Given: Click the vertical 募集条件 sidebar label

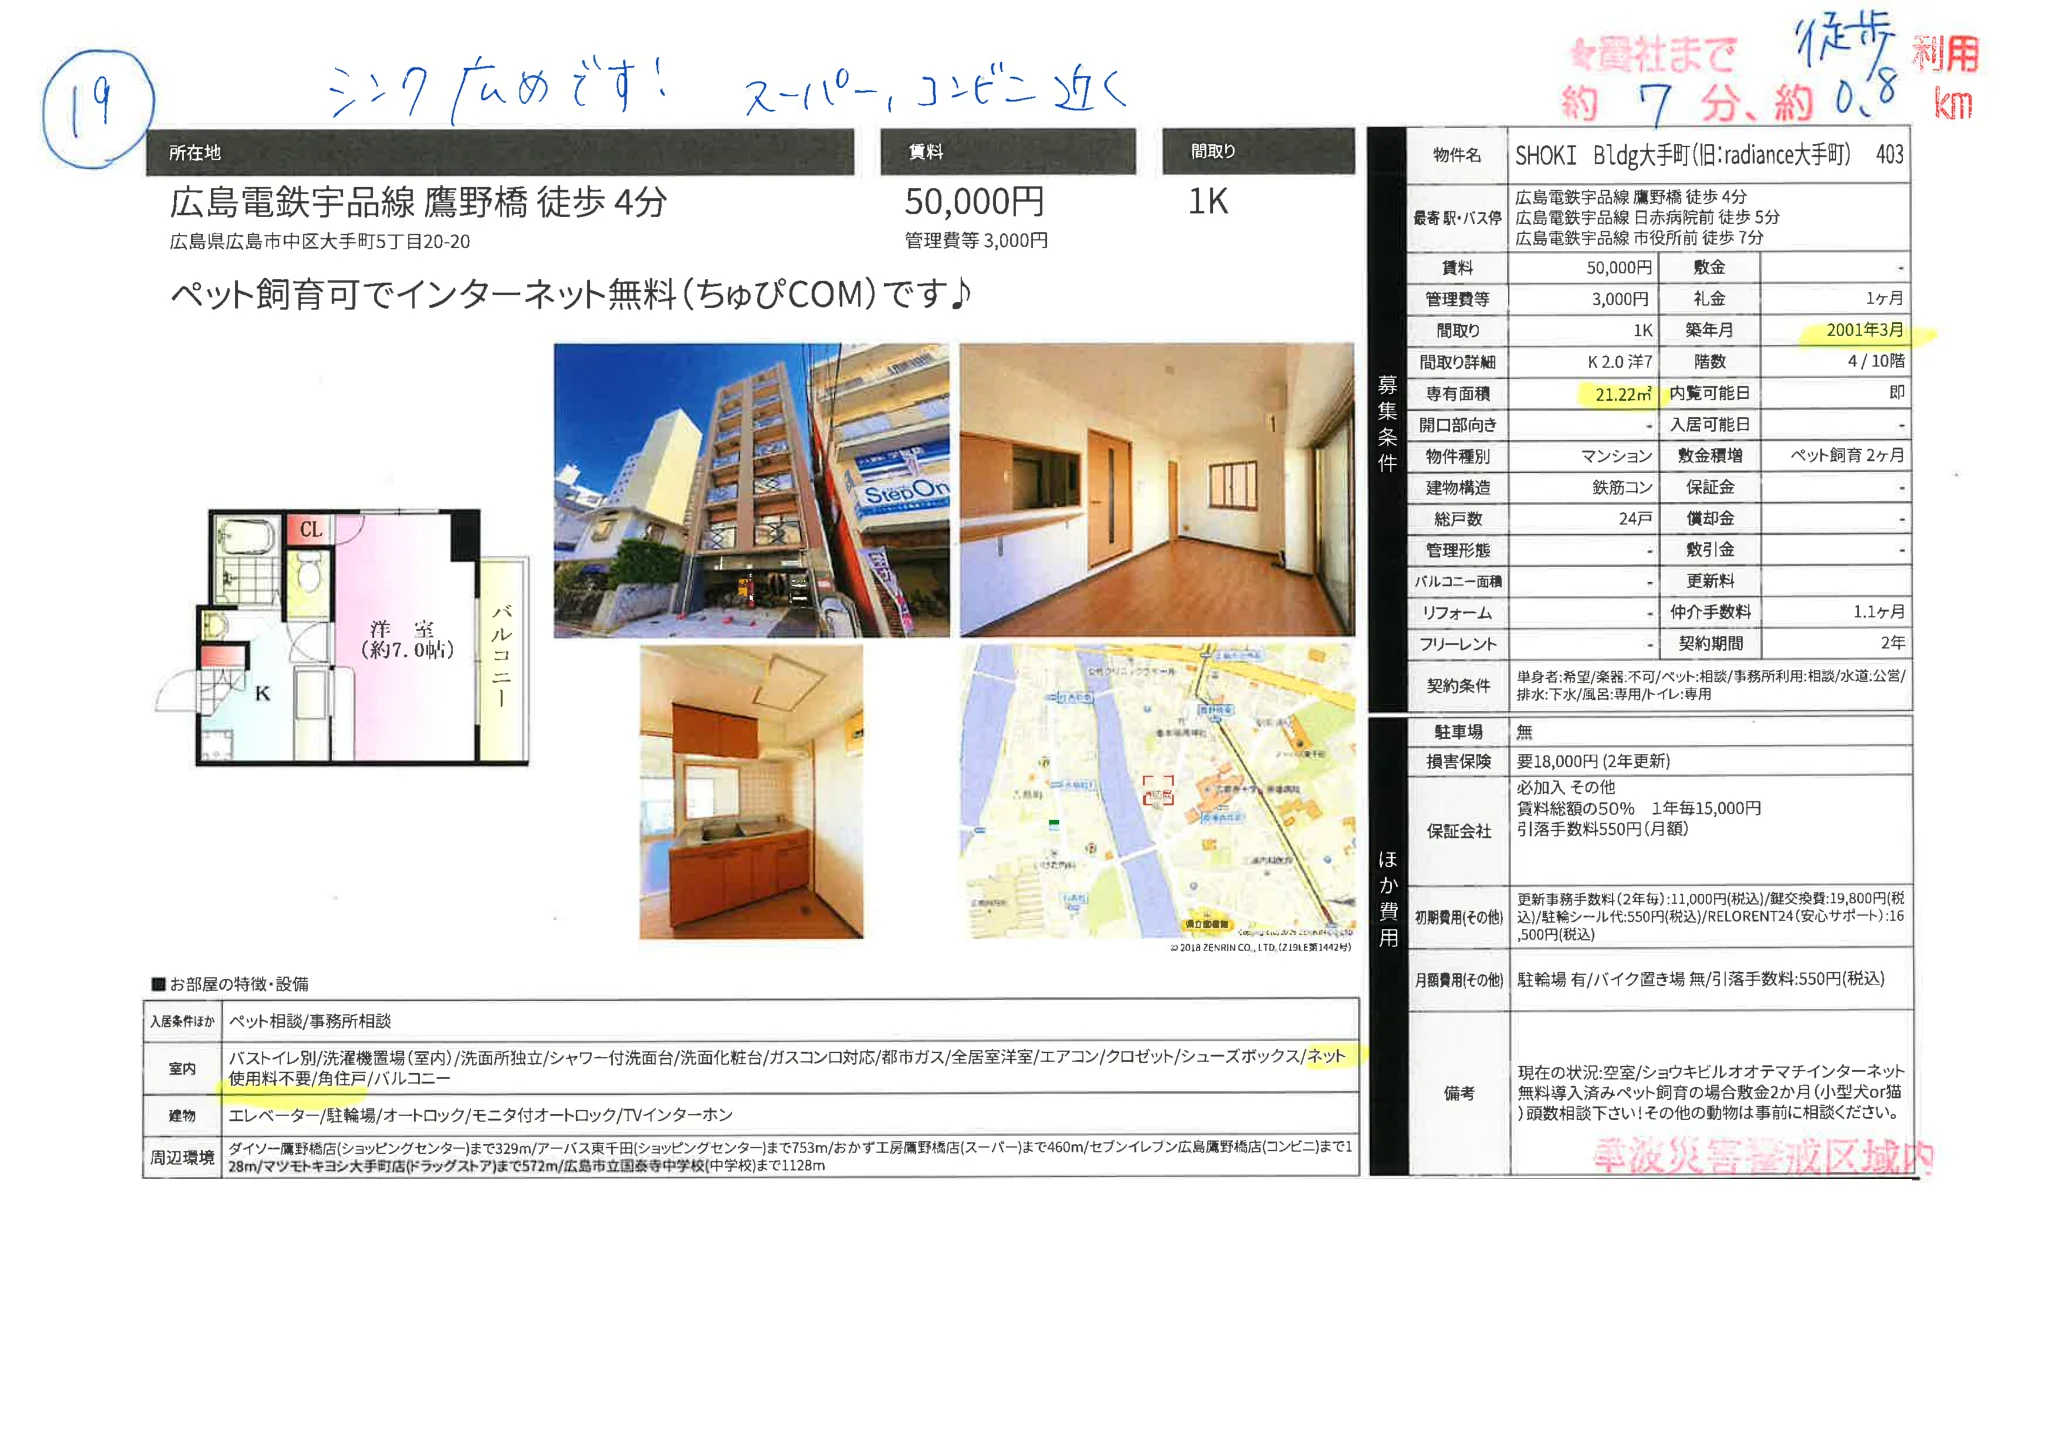Looking at the screenshot, I should coord(1387,424).
